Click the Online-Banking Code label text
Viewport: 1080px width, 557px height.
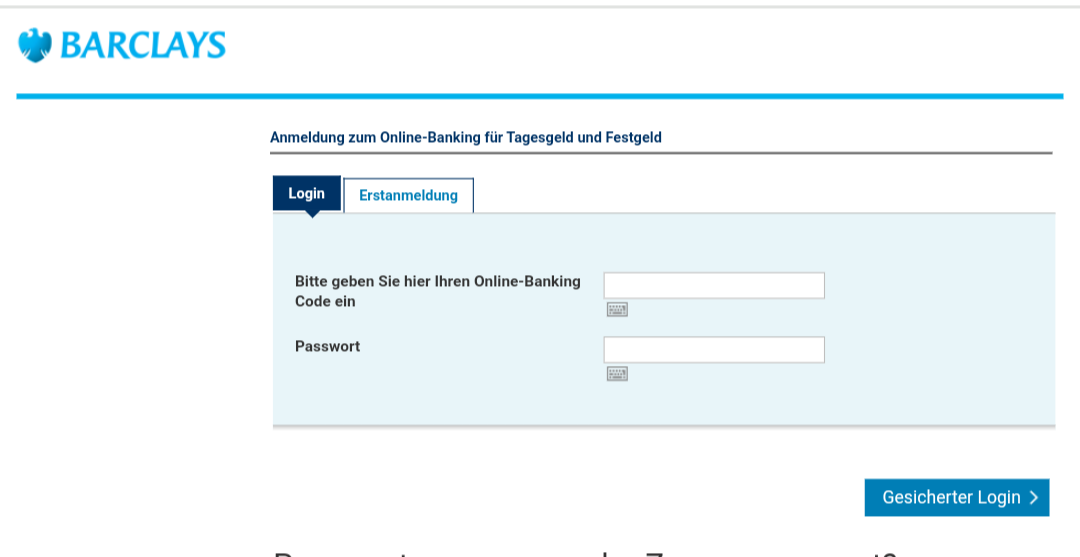pos(437,282)
